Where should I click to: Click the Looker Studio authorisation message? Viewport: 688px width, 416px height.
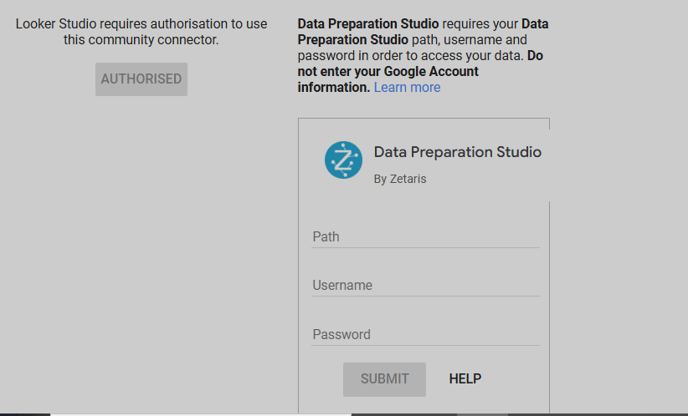click(x=141, y=32)
